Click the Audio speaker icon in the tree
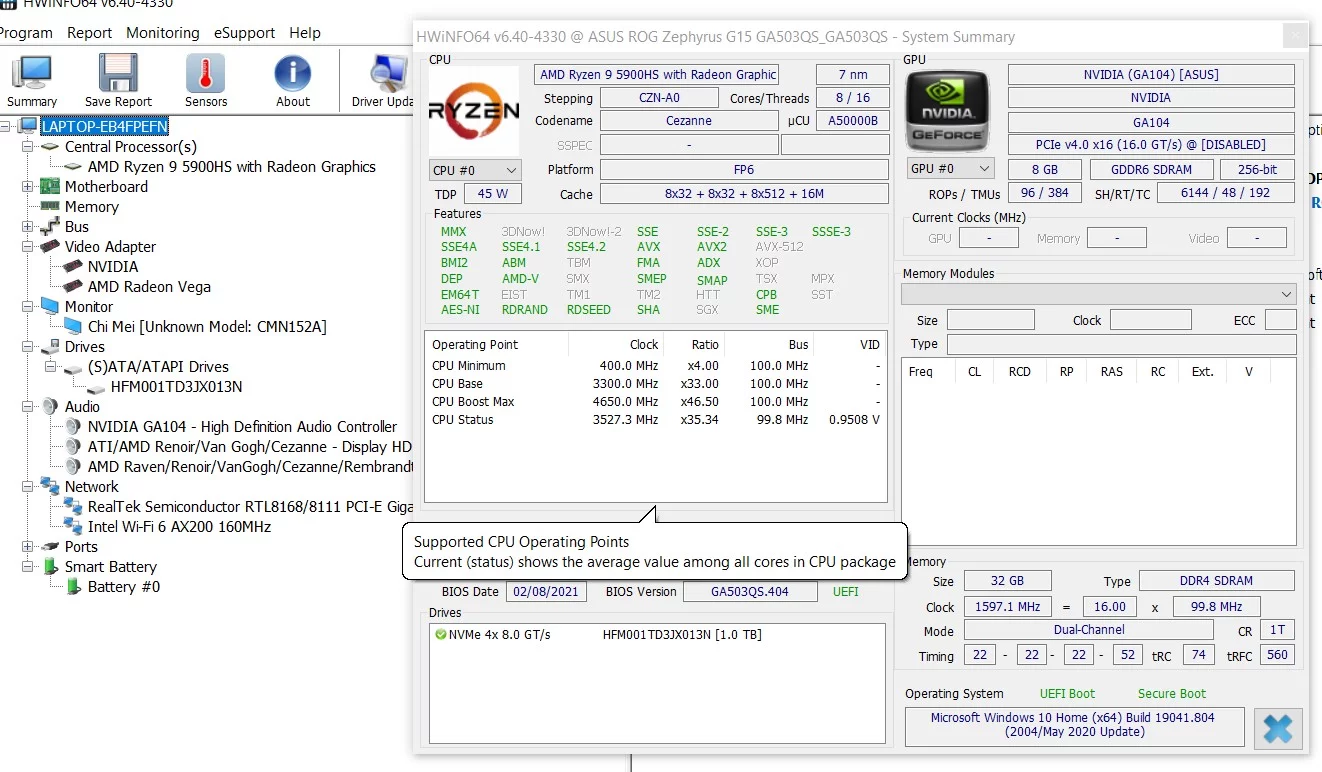The width and height of the screenshot is (1322, 772). pyautogui.click(x=49, y=407)
